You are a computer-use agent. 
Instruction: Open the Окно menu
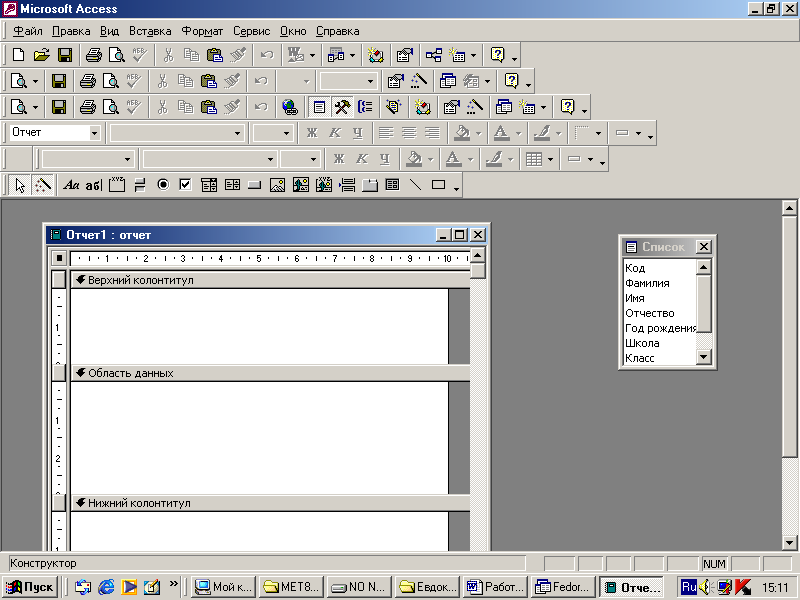point(293,31)
